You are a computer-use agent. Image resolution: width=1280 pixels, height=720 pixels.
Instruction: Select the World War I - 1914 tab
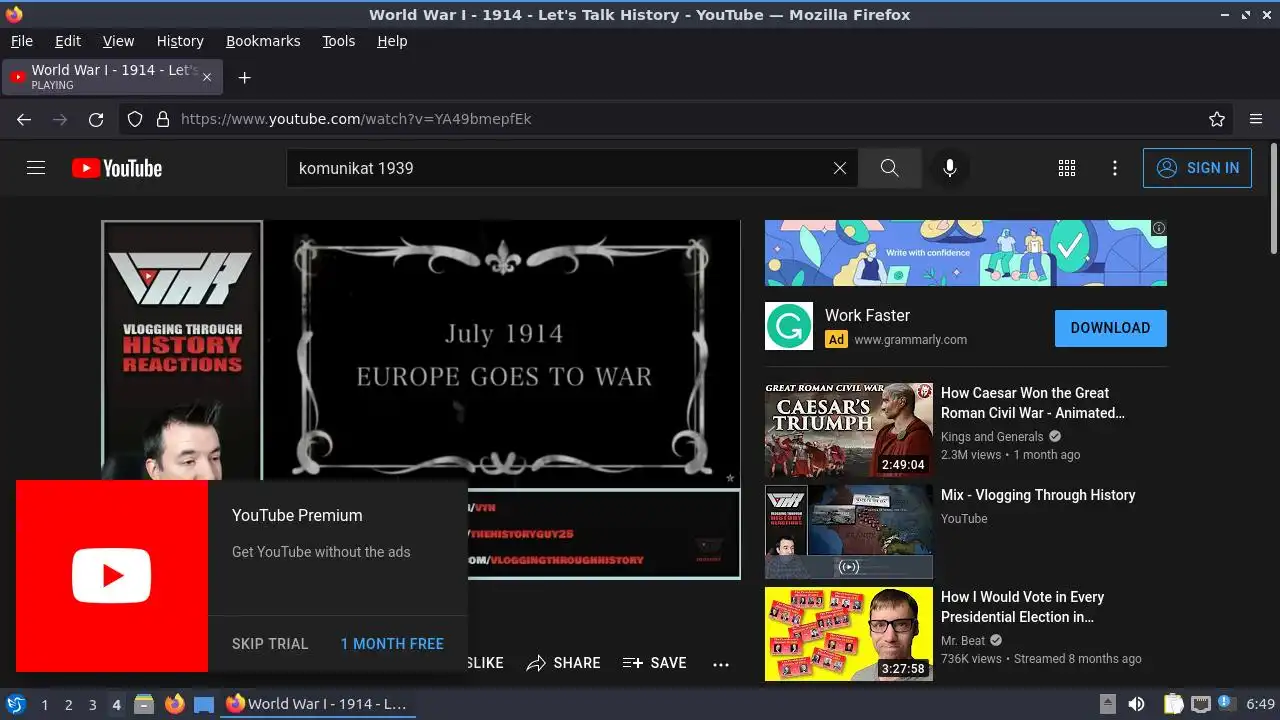(x=110, y=77)
